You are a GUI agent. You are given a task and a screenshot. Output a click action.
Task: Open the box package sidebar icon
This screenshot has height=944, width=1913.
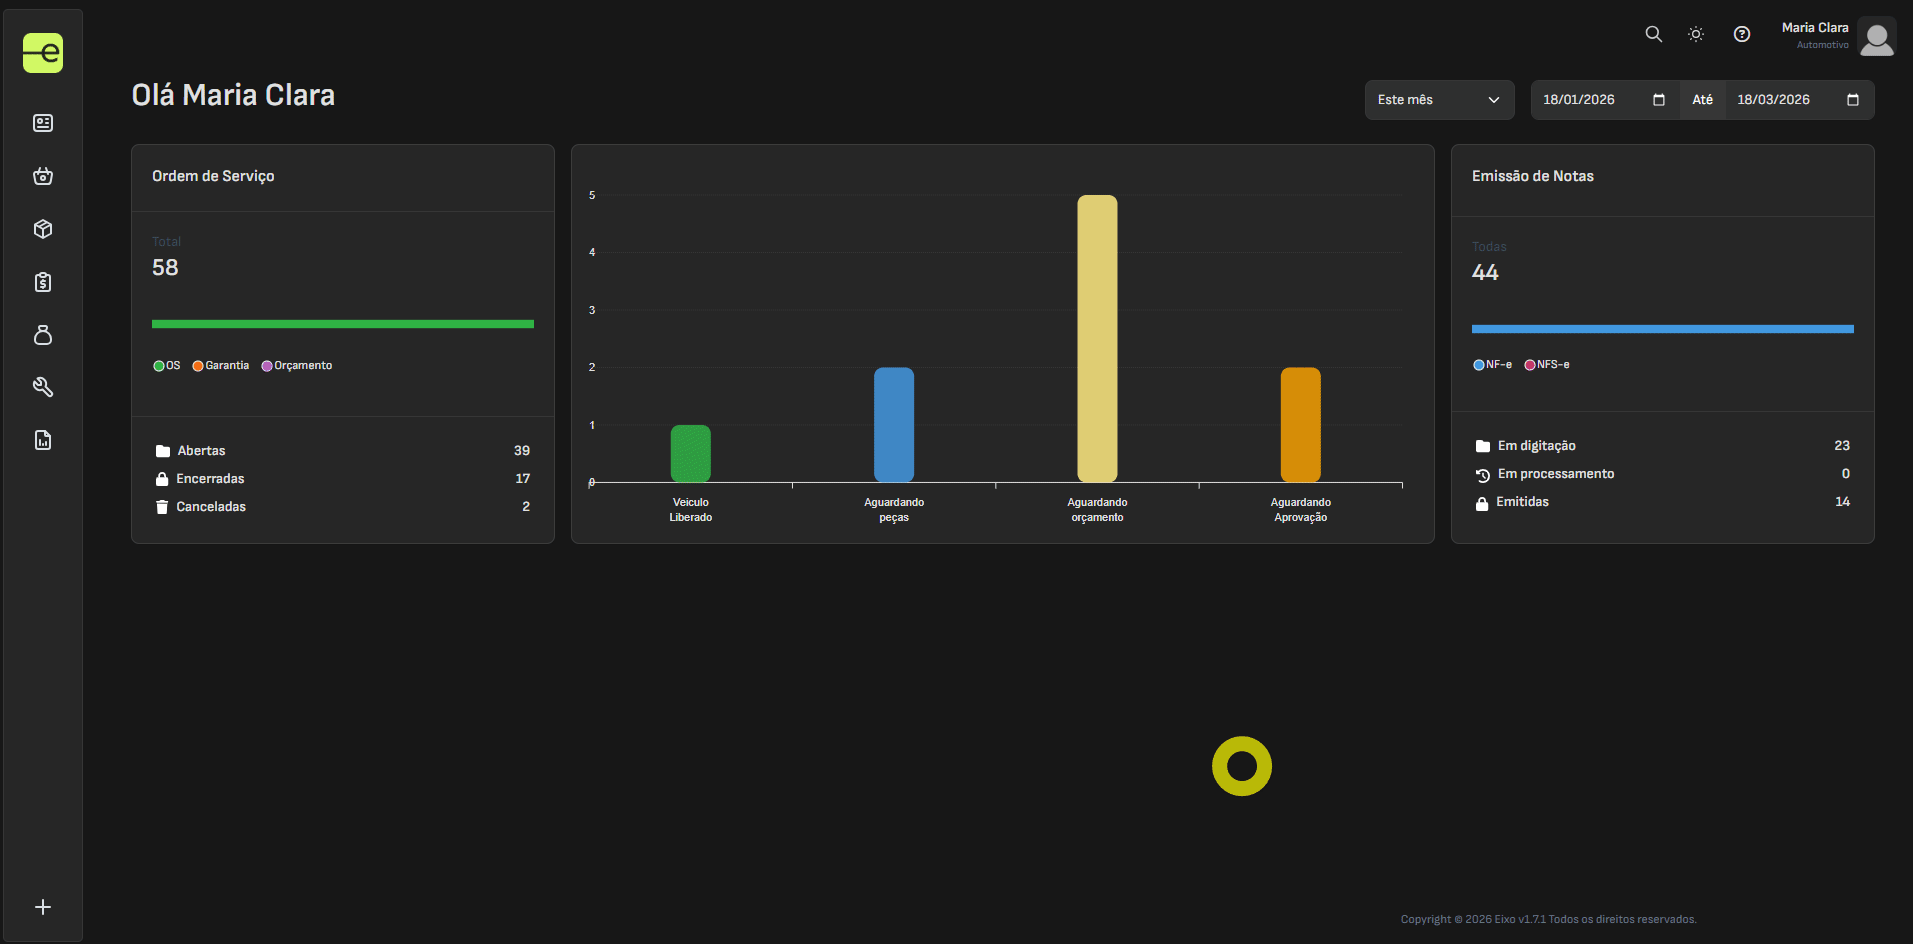click(x=43, y=229)
